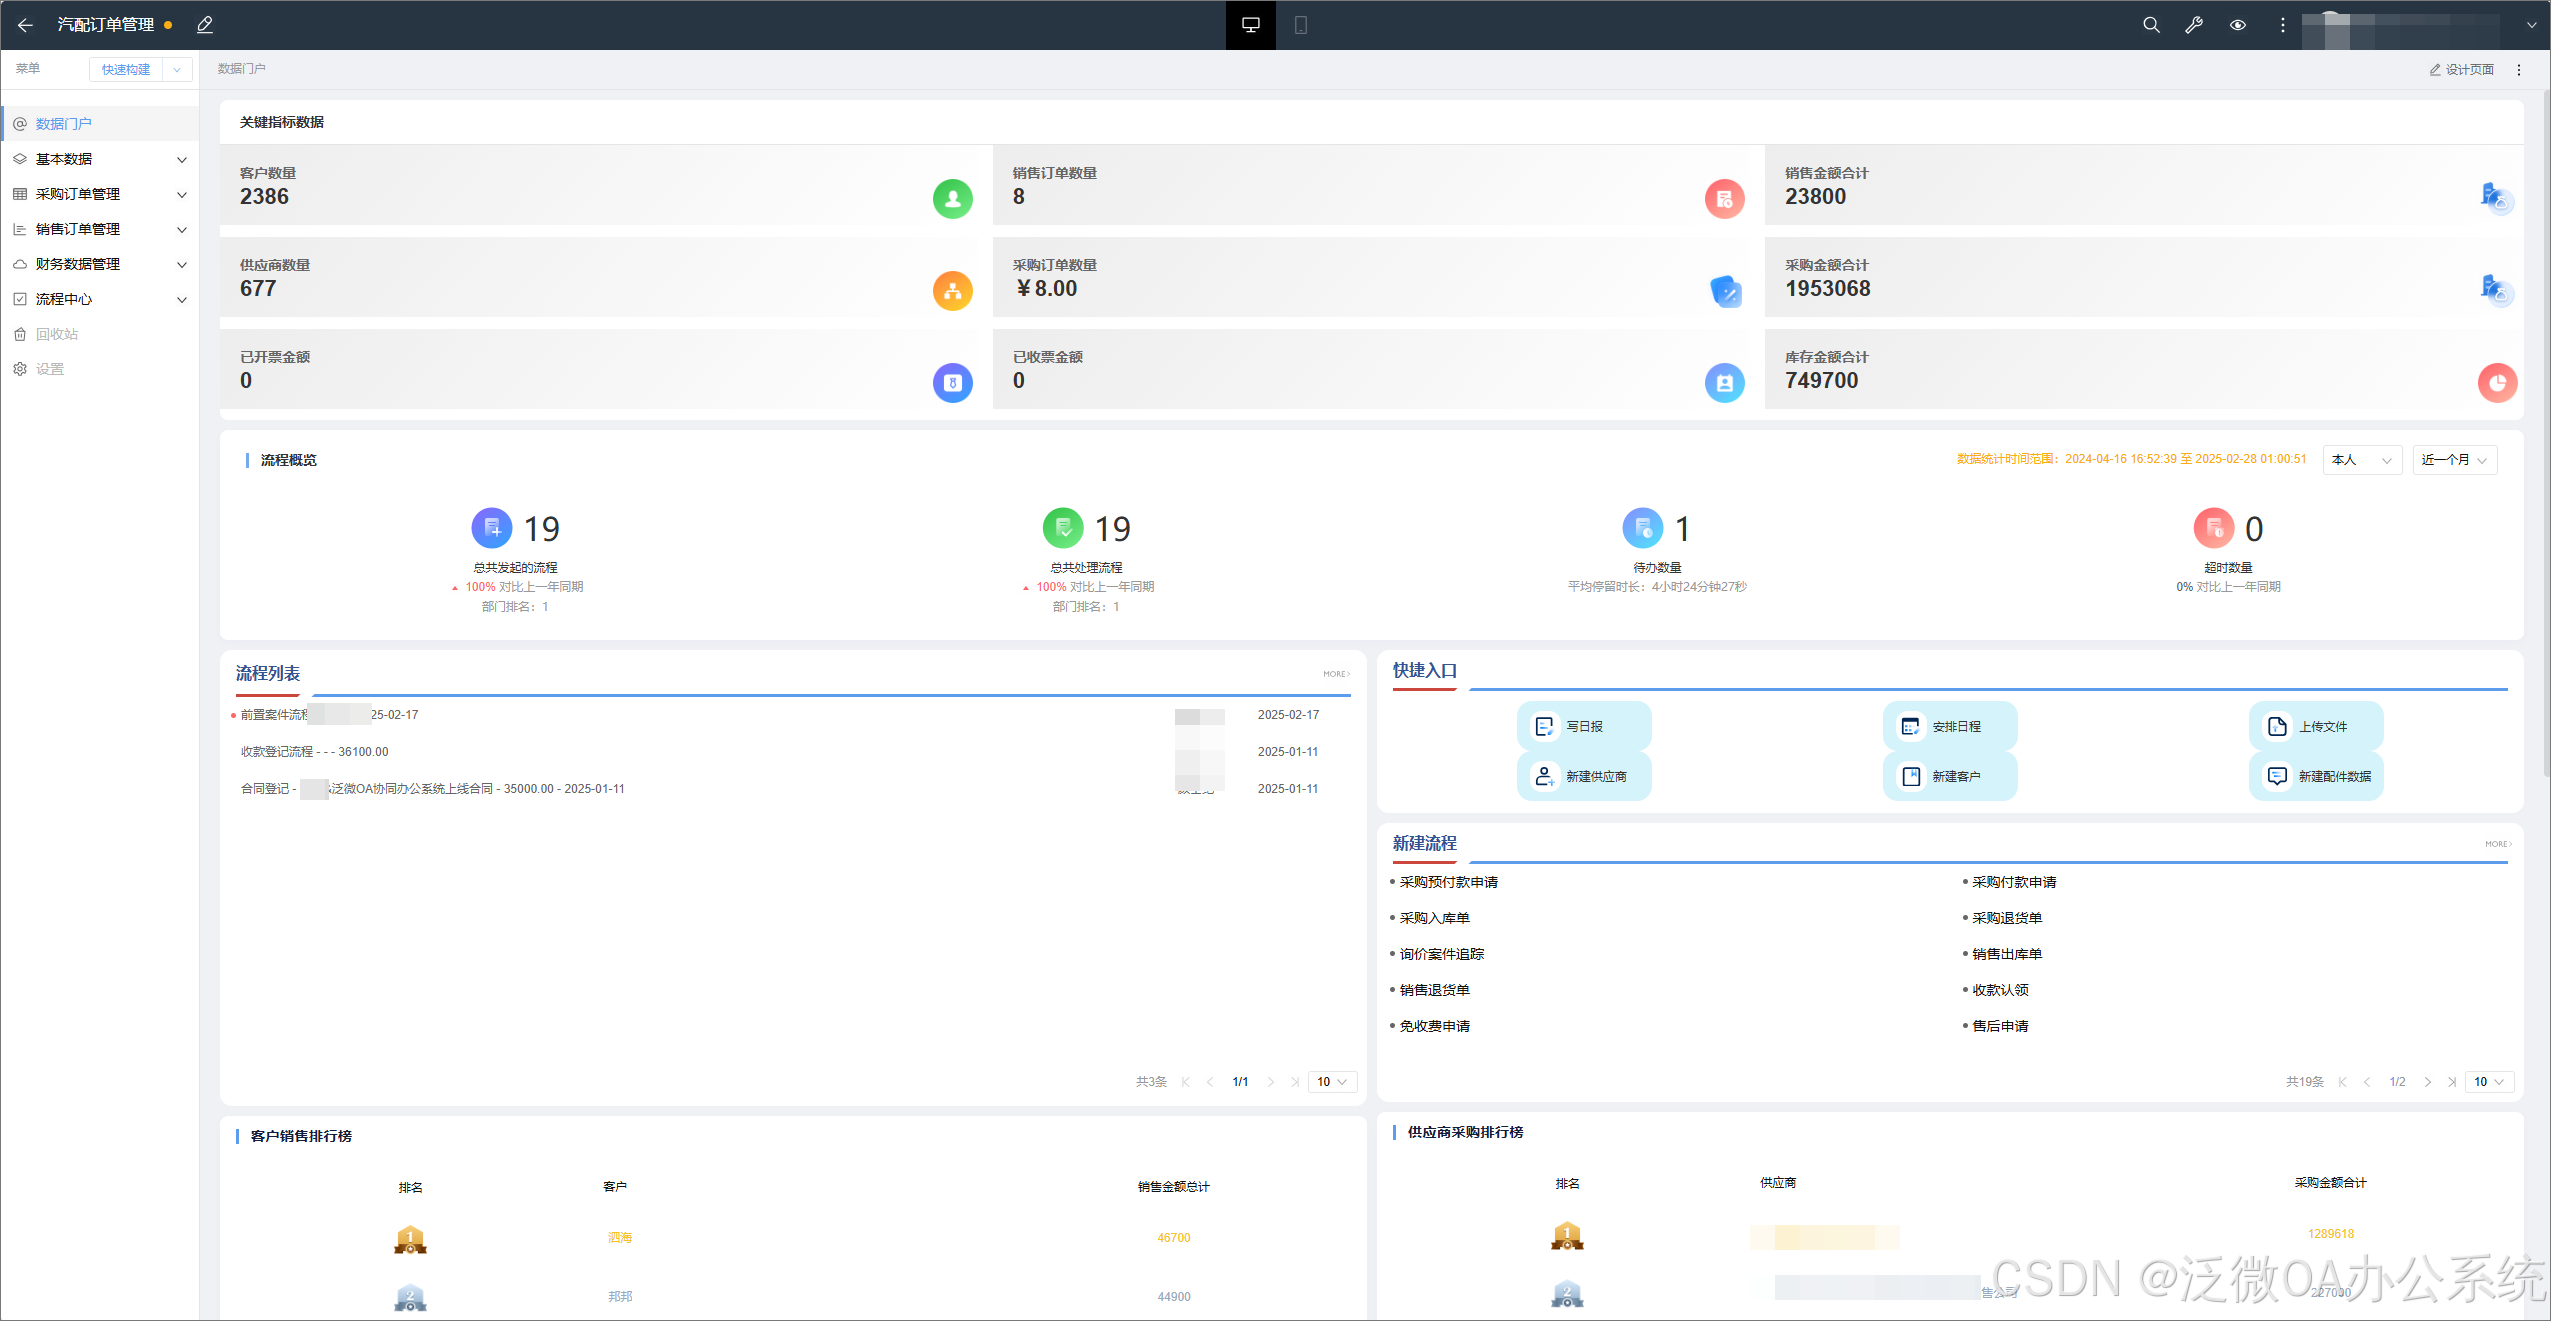
Task: Click the red inventory pie chart icon
Action: pos(2497,383)
